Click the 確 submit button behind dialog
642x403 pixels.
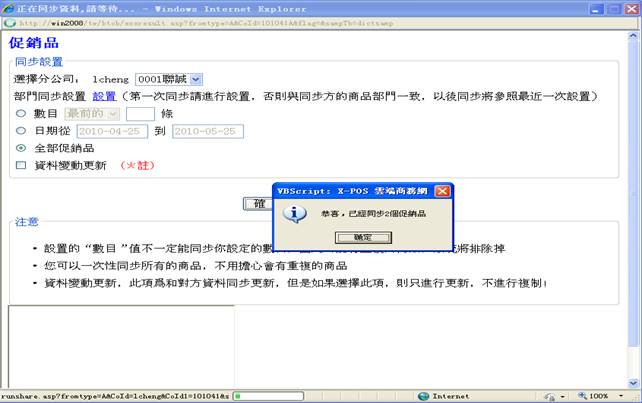click(x=259, y=203)
